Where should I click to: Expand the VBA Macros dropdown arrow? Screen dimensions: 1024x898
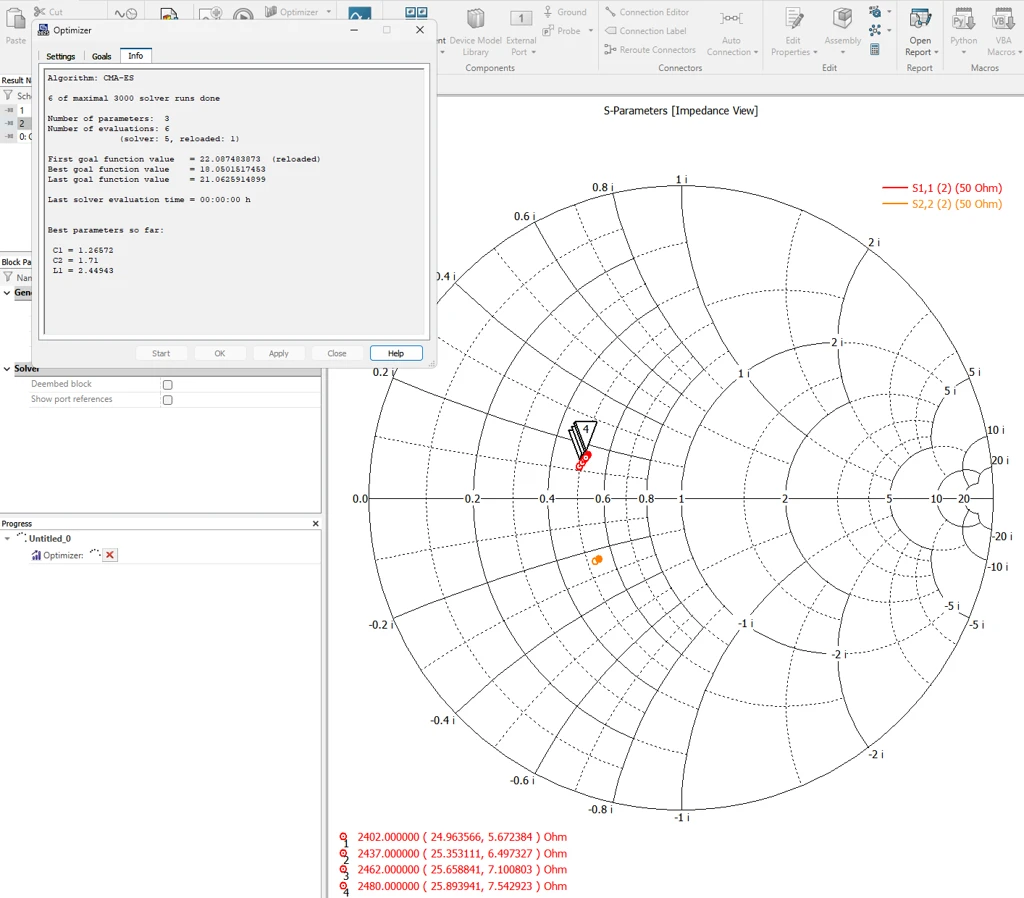(1020, 52)
